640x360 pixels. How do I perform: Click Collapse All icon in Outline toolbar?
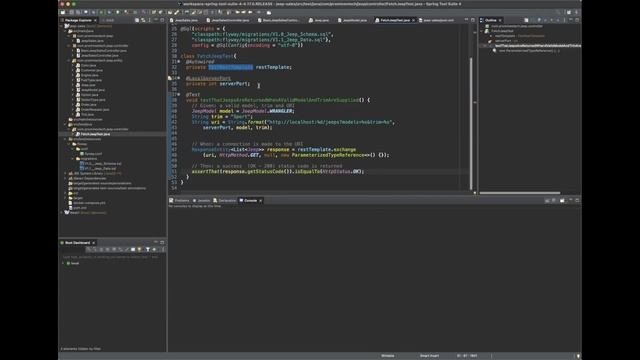(x=527, y=20)
